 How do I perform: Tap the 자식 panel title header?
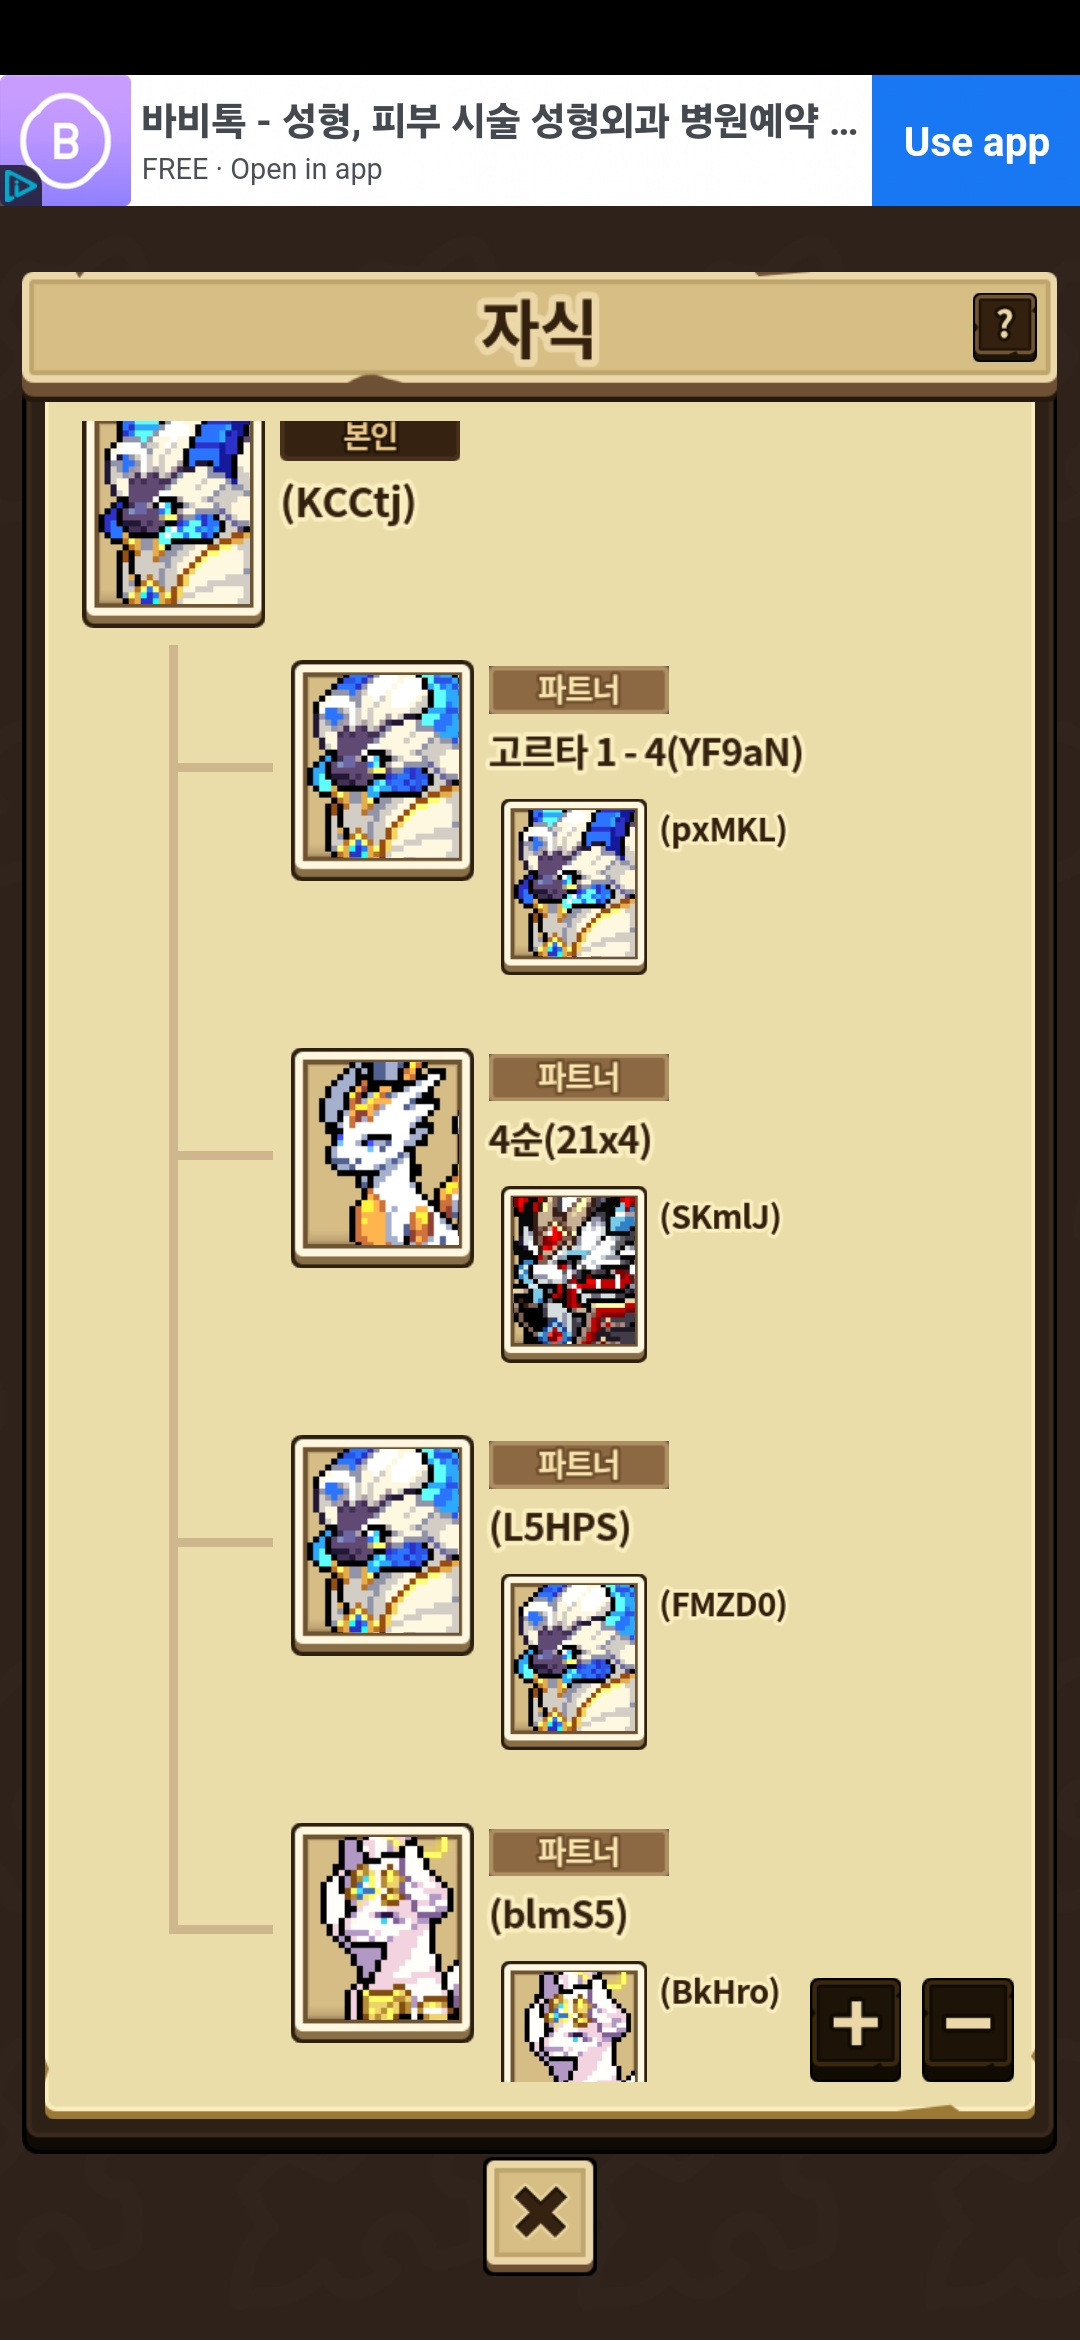point(538,328)
